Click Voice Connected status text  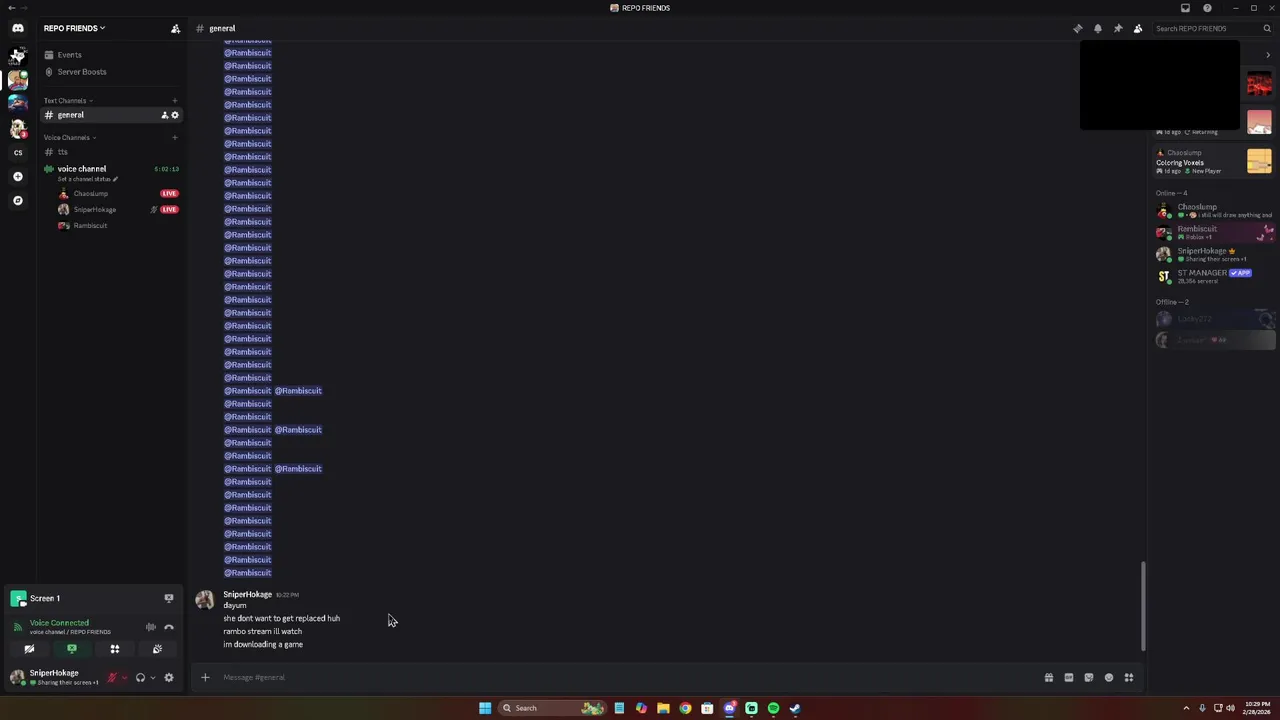tap(59, 623)
